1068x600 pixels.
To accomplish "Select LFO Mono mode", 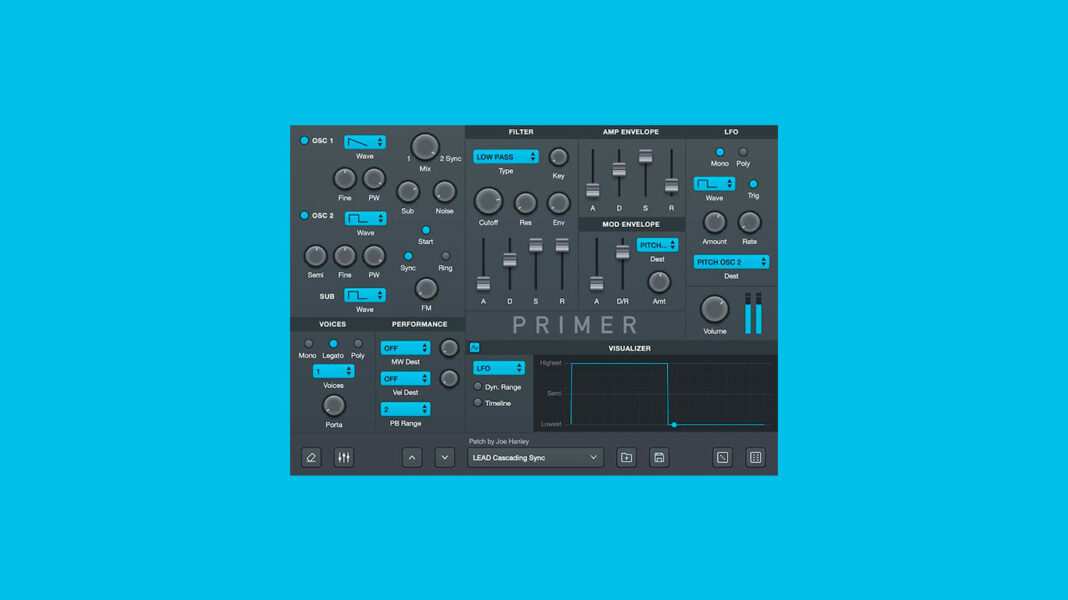I will tap(720, 152).
